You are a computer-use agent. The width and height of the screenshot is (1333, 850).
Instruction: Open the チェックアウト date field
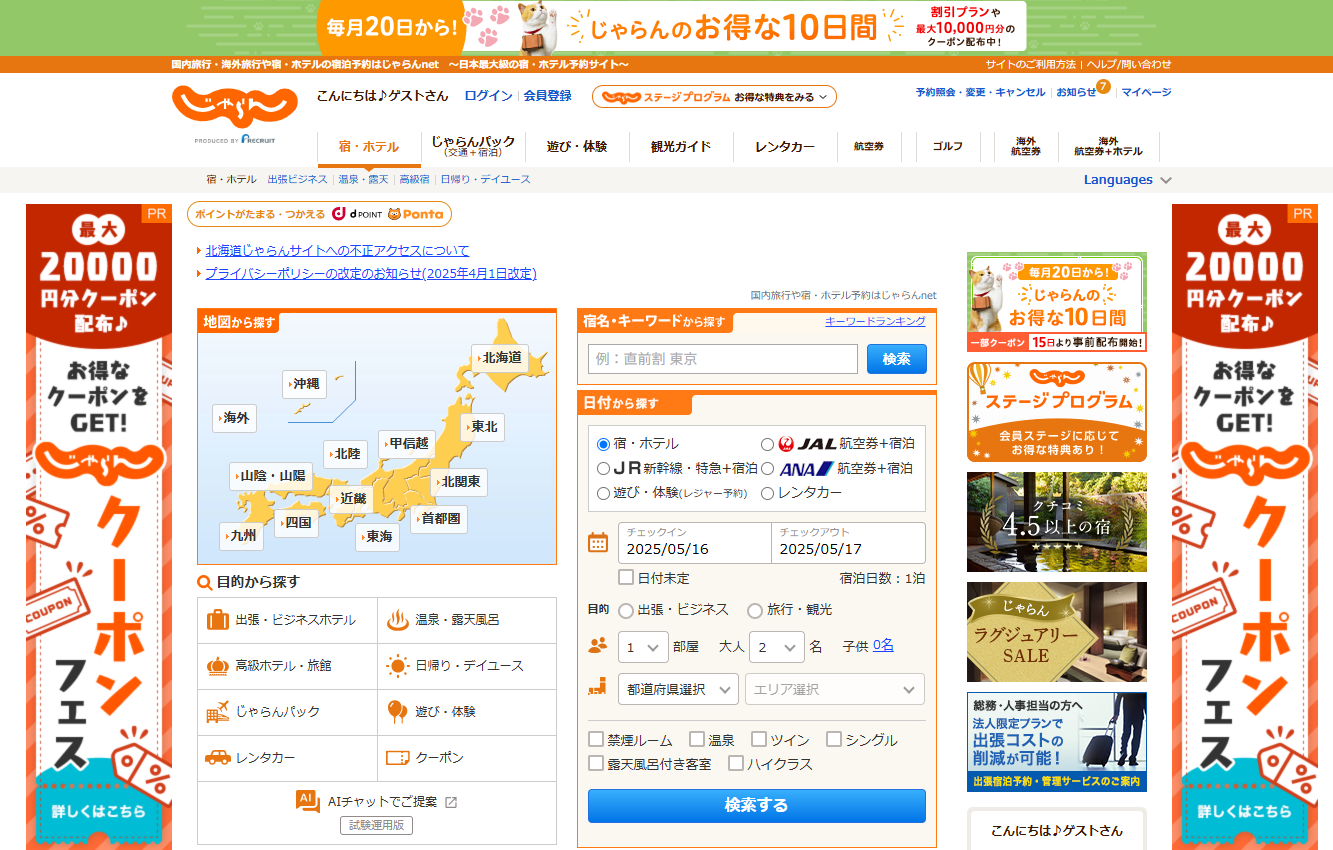coord(848,543)
